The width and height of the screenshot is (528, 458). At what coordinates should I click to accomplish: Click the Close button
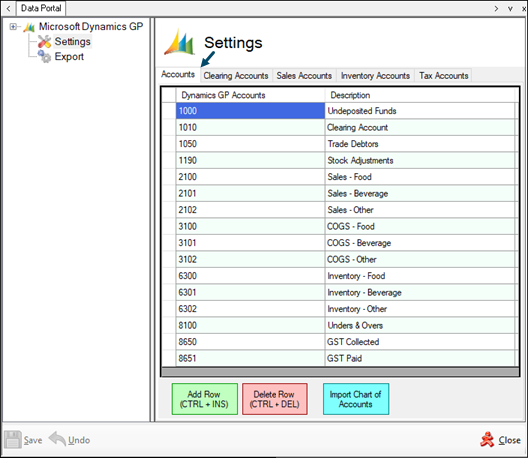click(500, 440)
